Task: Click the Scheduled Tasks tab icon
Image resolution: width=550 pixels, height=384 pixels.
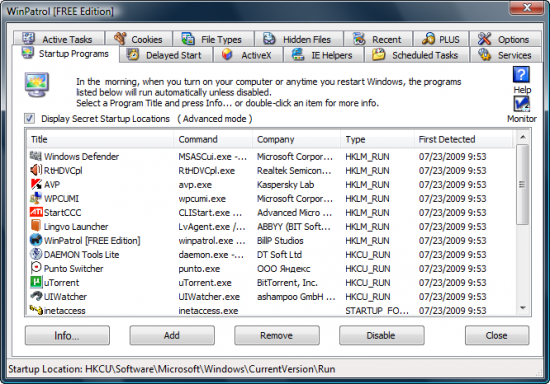Action: click(x=378, y=54)
